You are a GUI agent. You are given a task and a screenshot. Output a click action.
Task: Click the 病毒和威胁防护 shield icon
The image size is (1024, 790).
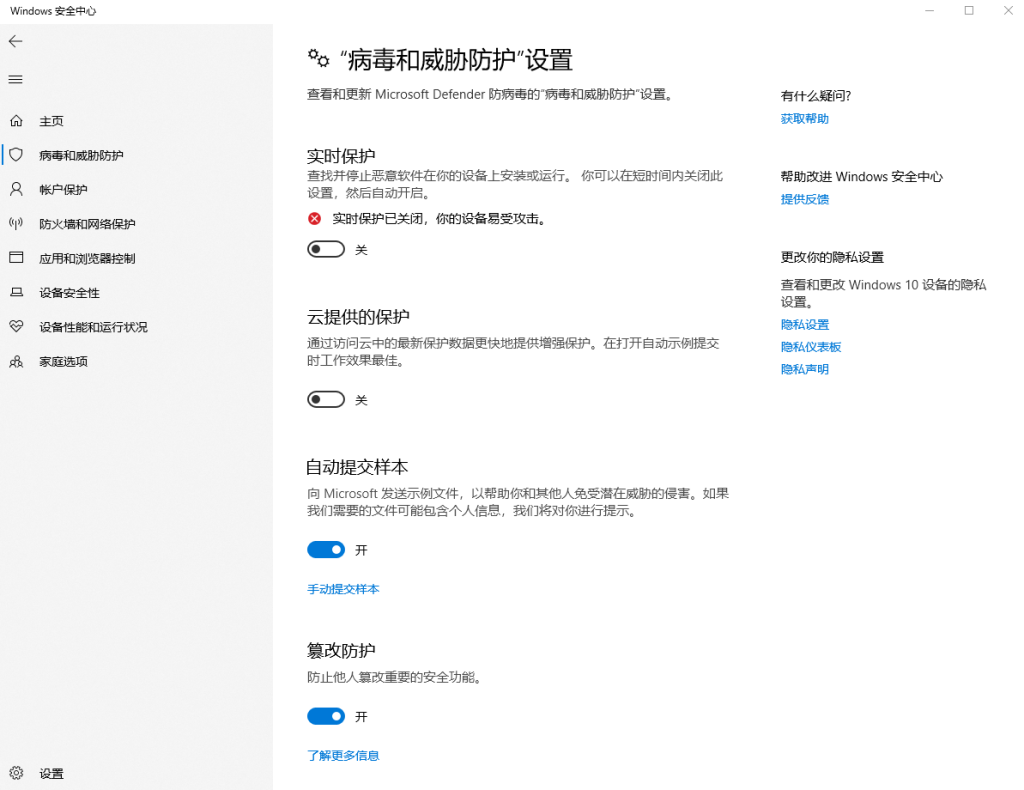17,155
